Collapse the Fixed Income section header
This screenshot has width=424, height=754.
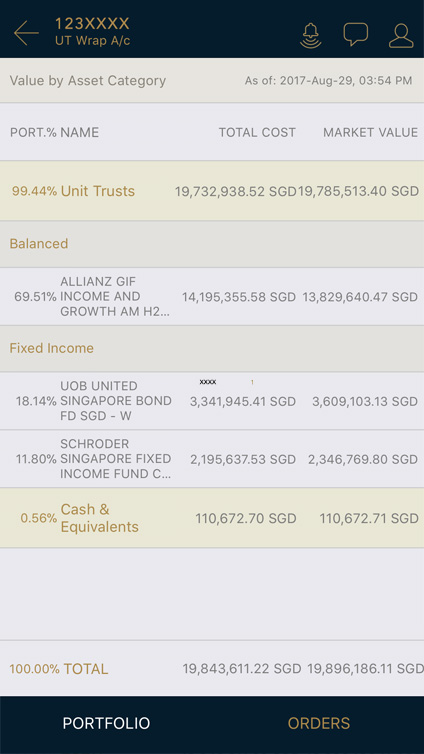click(212, 348)
